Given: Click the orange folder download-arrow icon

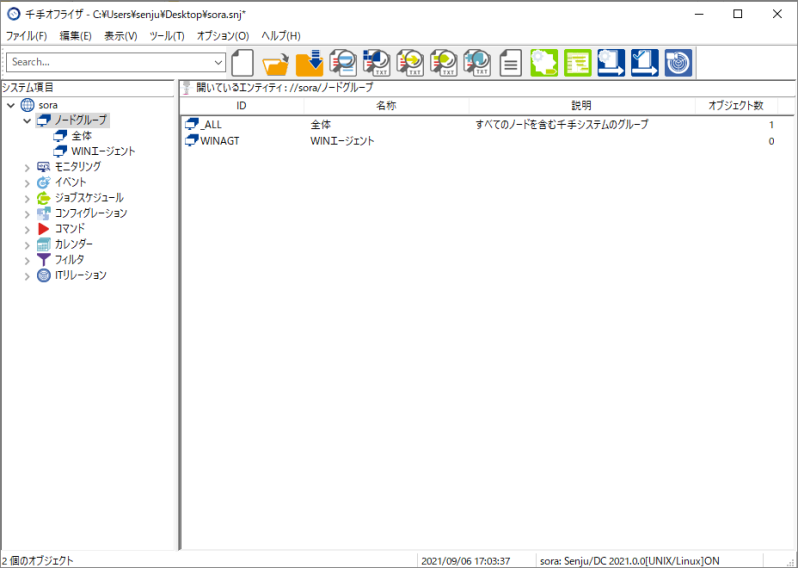Looking at the screenshot, I should [x=309, y=63].
